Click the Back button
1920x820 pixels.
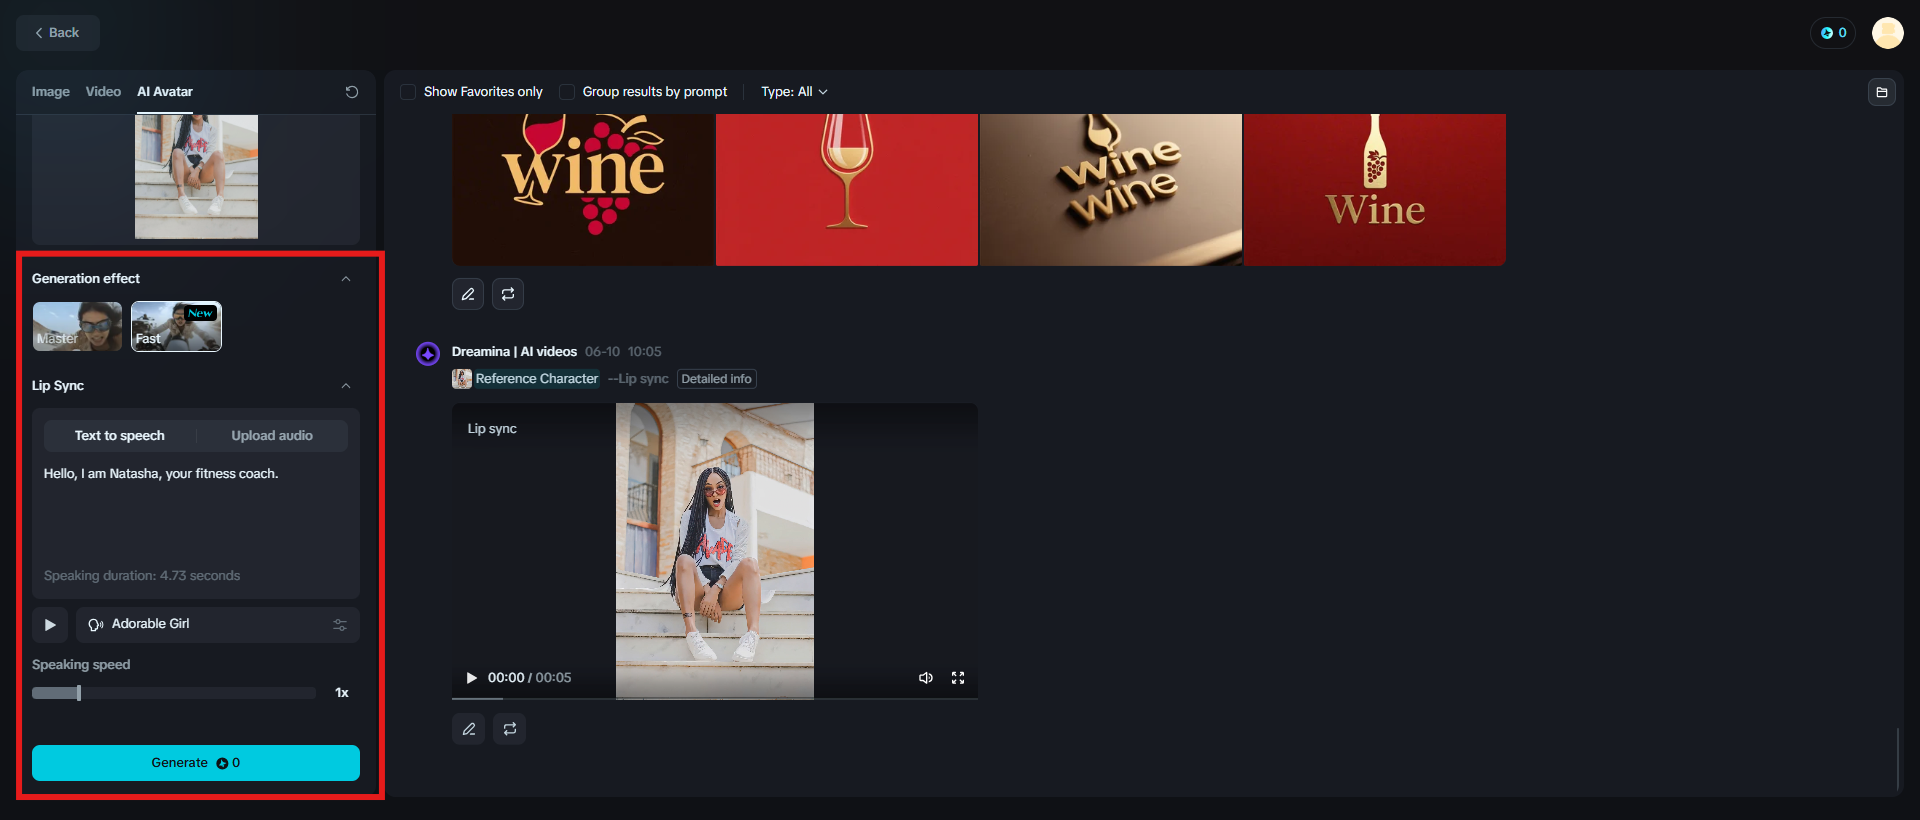pyautogui.click(x=58, y=33)
